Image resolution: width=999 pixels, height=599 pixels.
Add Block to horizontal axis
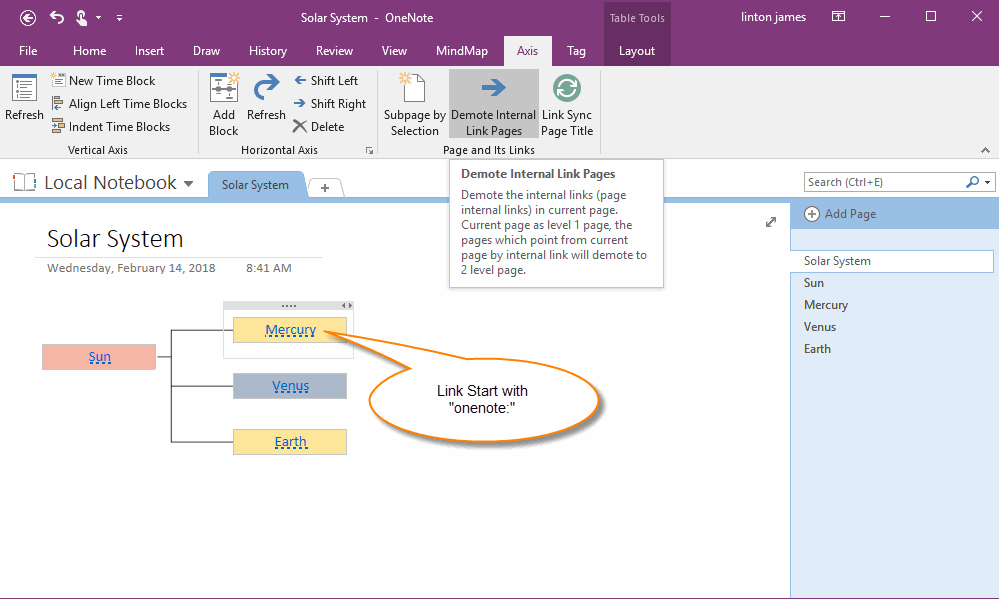coord(224,105)
